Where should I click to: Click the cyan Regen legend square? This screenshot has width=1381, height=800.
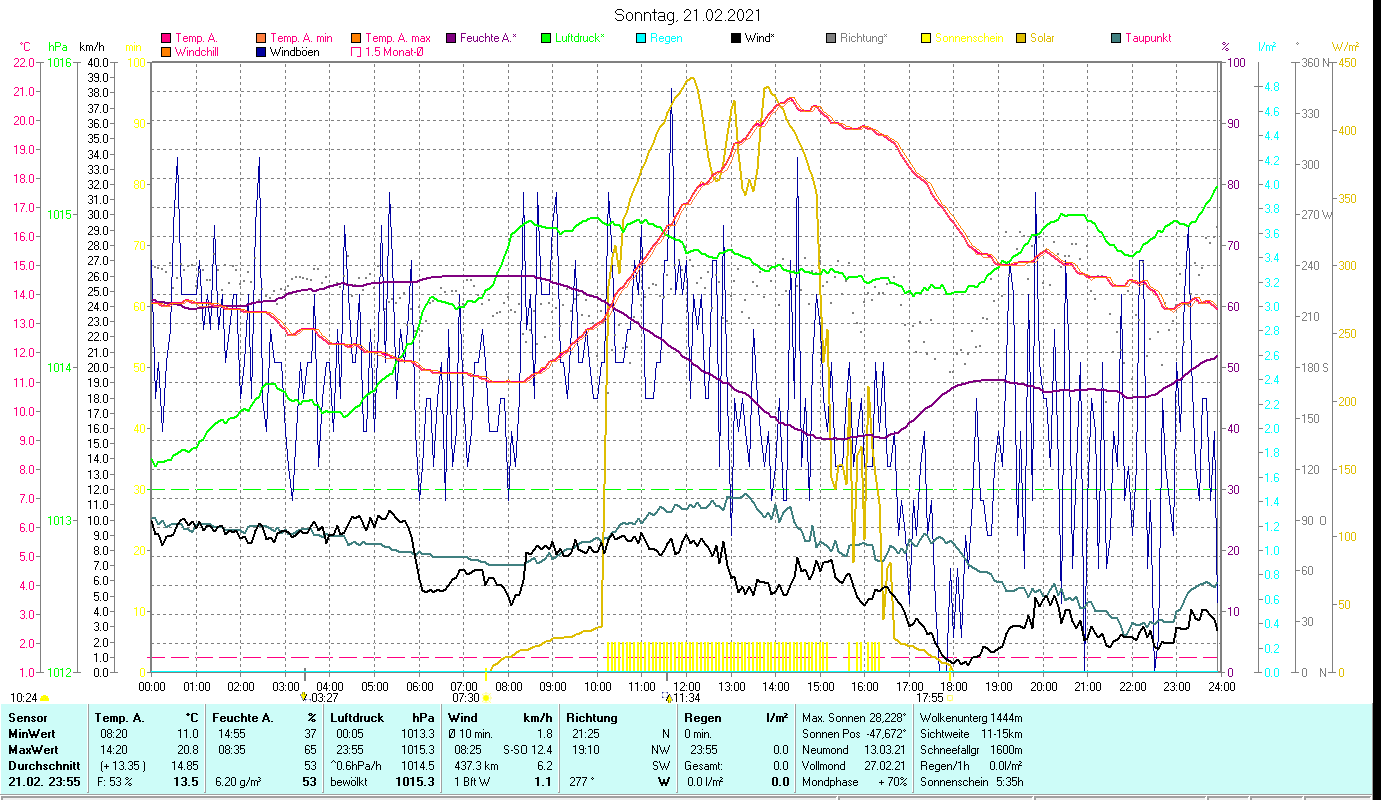[x=641, y=39]
